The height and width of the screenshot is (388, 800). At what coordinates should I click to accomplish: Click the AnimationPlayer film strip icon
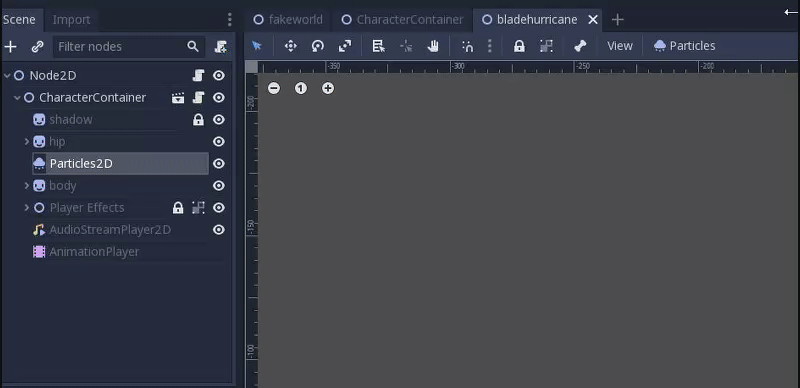point(39,252)
